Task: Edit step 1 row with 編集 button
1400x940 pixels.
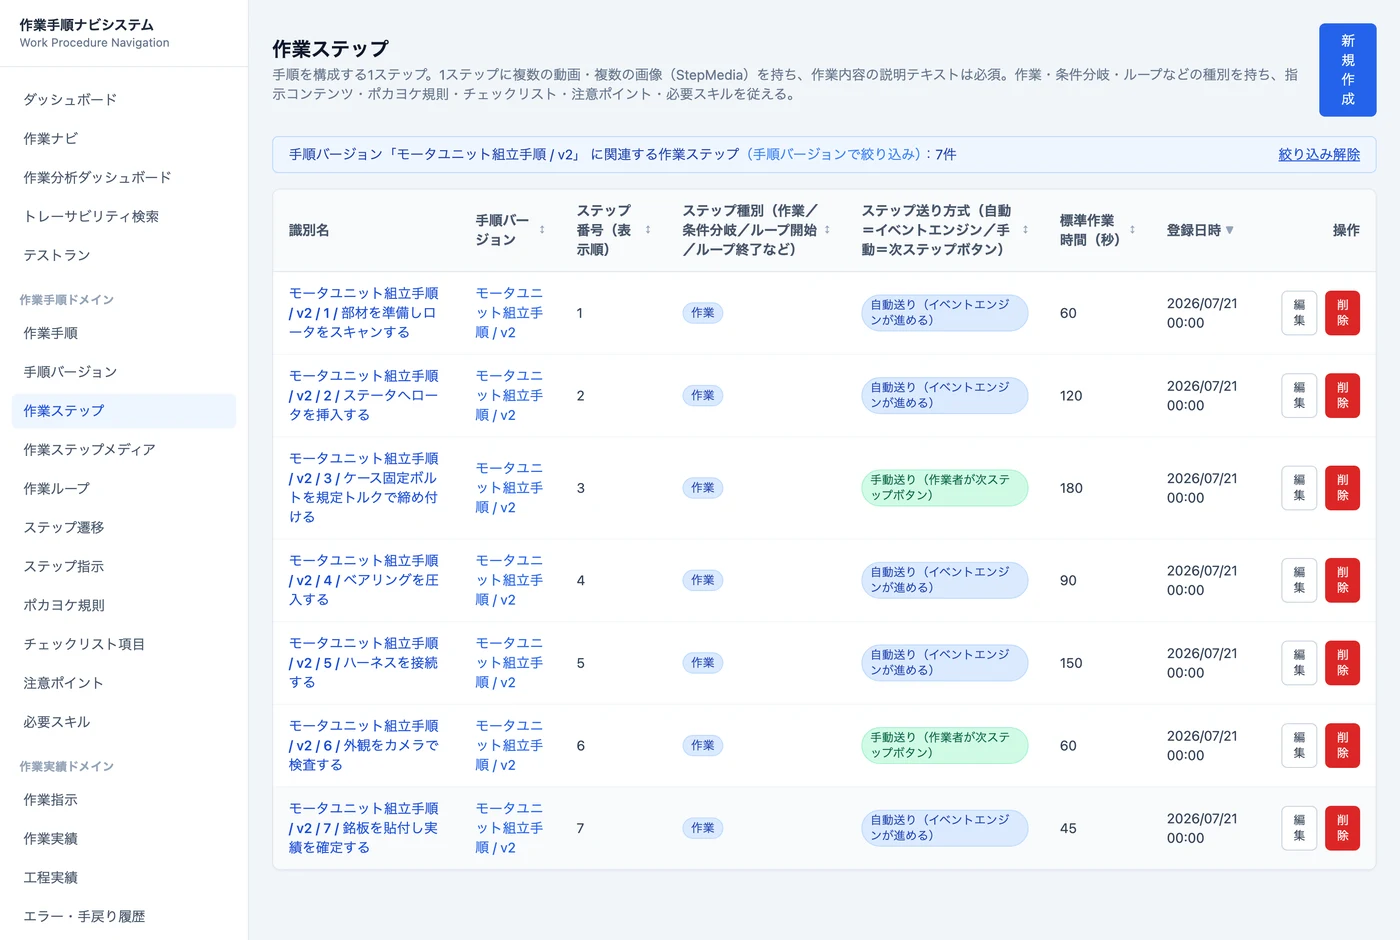Action: point(1299,313)
